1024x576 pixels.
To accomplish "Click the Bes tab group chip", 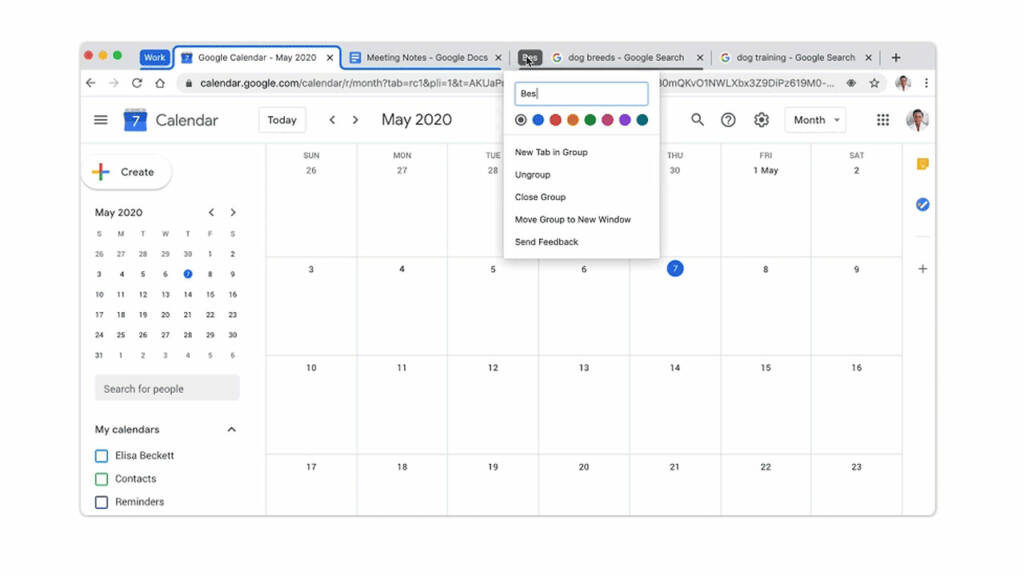I will [530, 57].
